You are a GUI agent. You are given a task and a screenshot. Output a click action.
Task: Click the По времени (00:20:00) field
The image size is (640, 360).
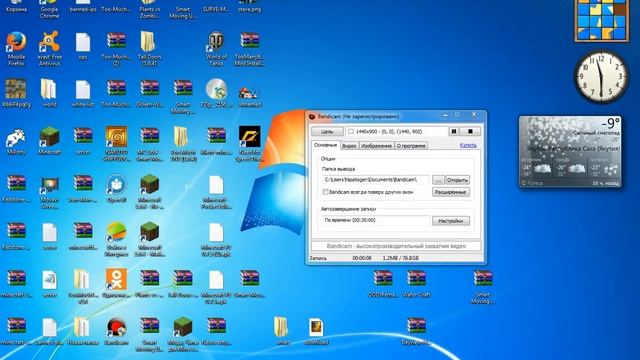pos(376,220)
